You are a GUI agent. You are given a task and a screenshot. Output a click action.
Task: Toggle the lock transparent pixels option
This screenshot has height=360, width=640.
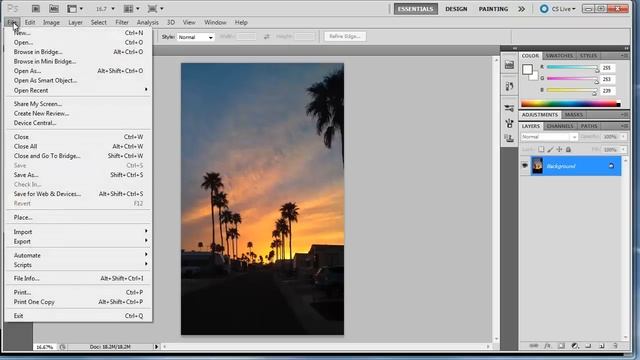541,149
